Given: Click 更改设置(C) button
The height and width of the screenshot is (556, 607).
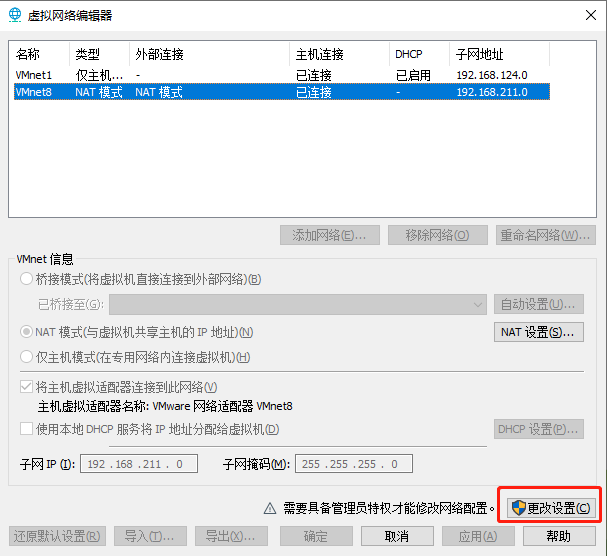Looking at the screenshot, I should pyautogui.click(x=551, y=508).
